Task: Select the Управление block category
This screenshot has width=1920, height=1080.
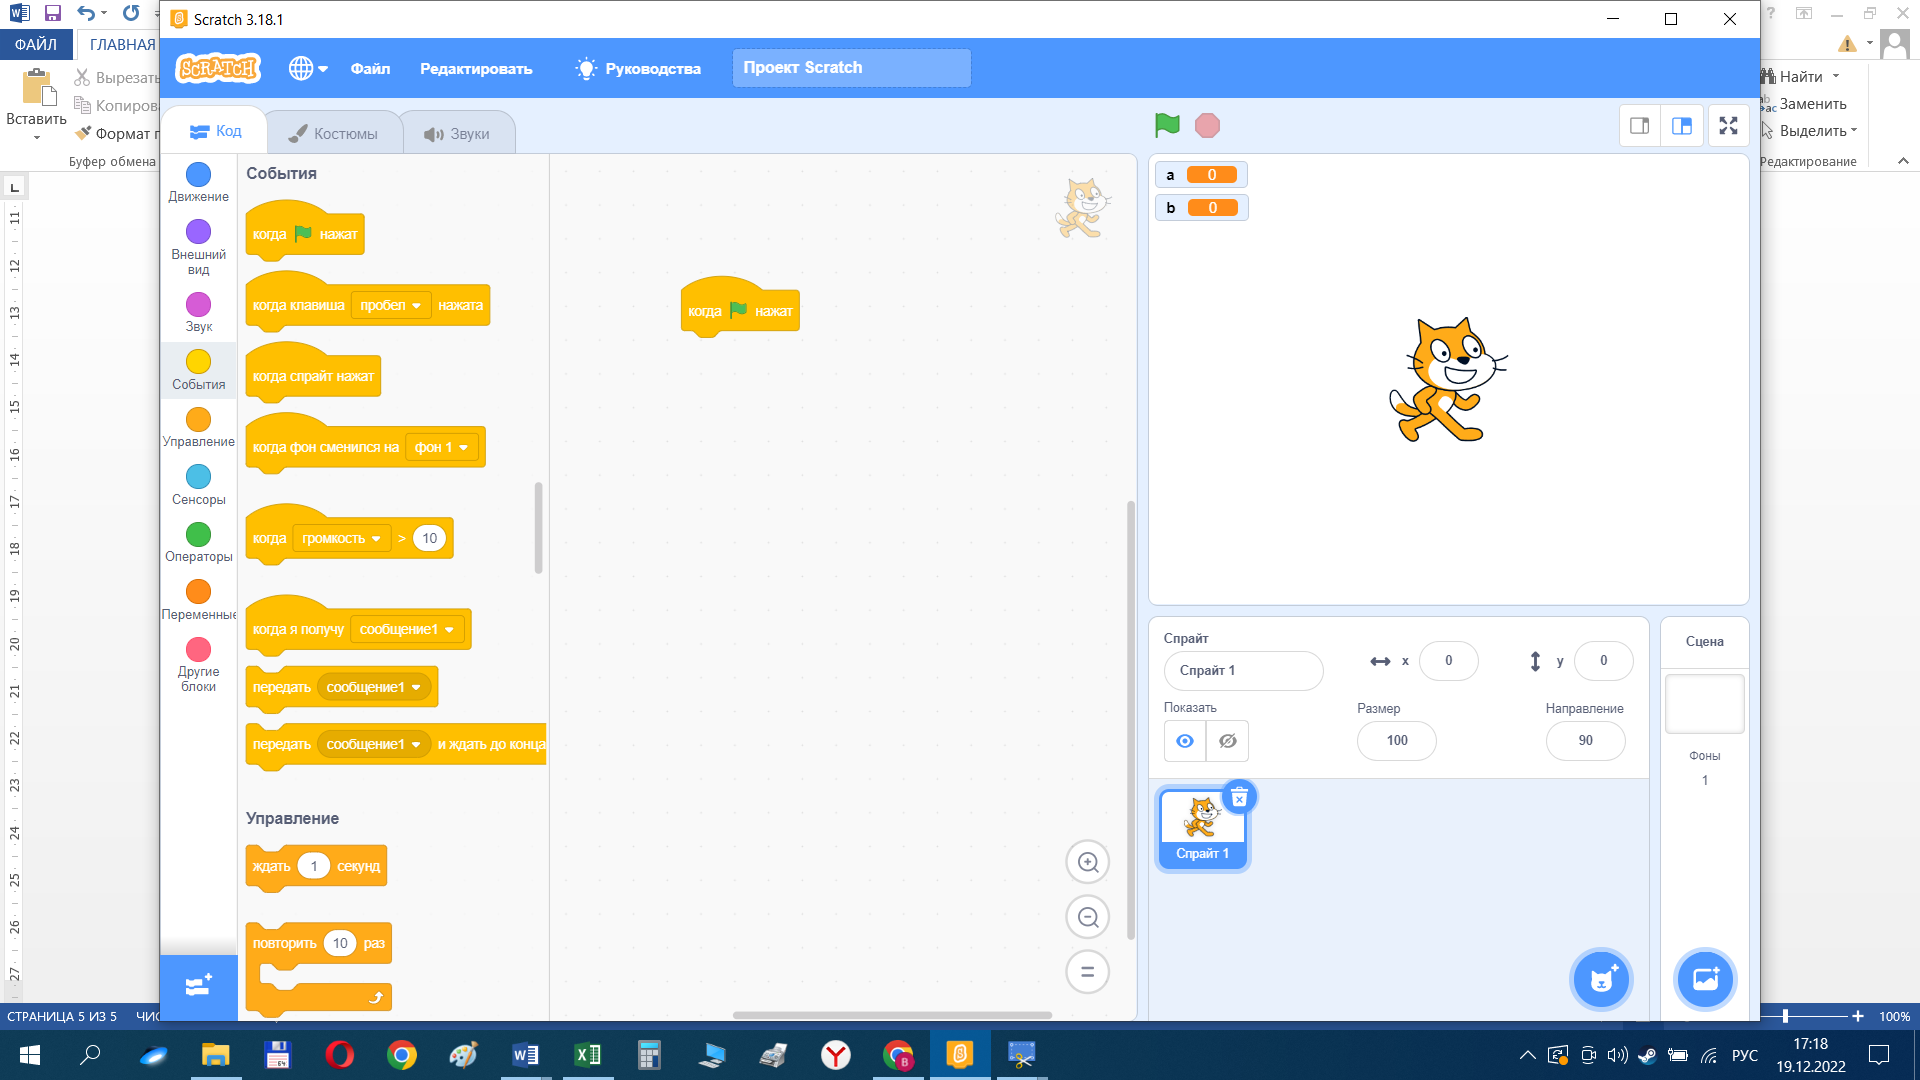Action: [198, 427]
